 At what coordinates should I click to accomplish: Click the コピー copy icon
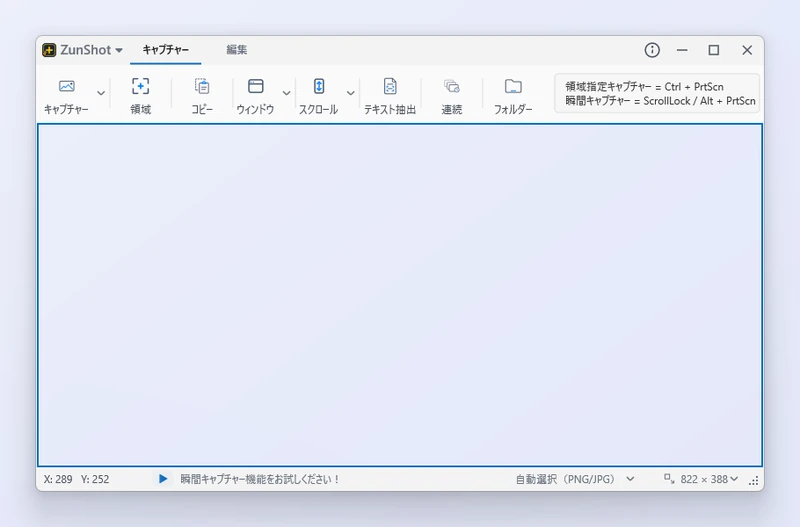(202, 86)
